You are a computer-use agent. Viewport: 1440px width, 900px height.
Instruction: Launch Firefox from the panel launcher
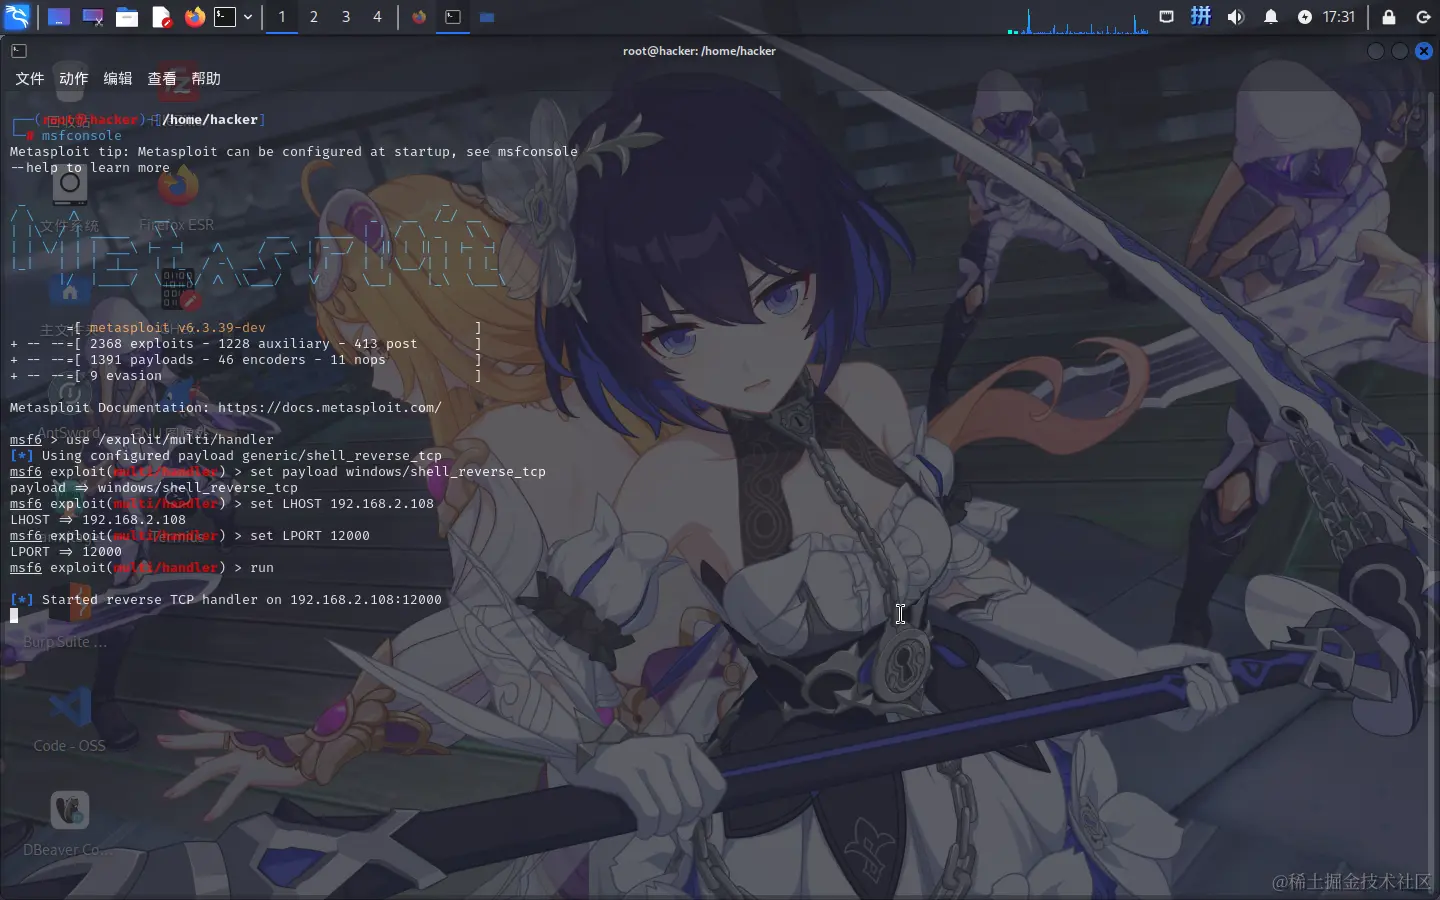[x=194, y=17]
